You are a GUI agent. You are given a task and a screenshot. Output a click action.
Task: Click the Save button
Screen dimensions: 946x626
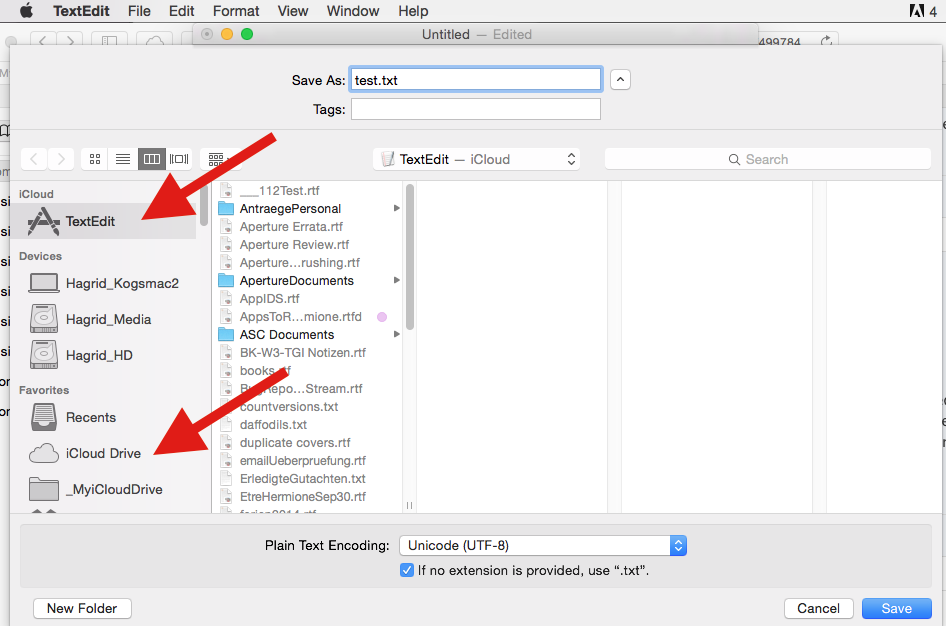click(897, 609)
